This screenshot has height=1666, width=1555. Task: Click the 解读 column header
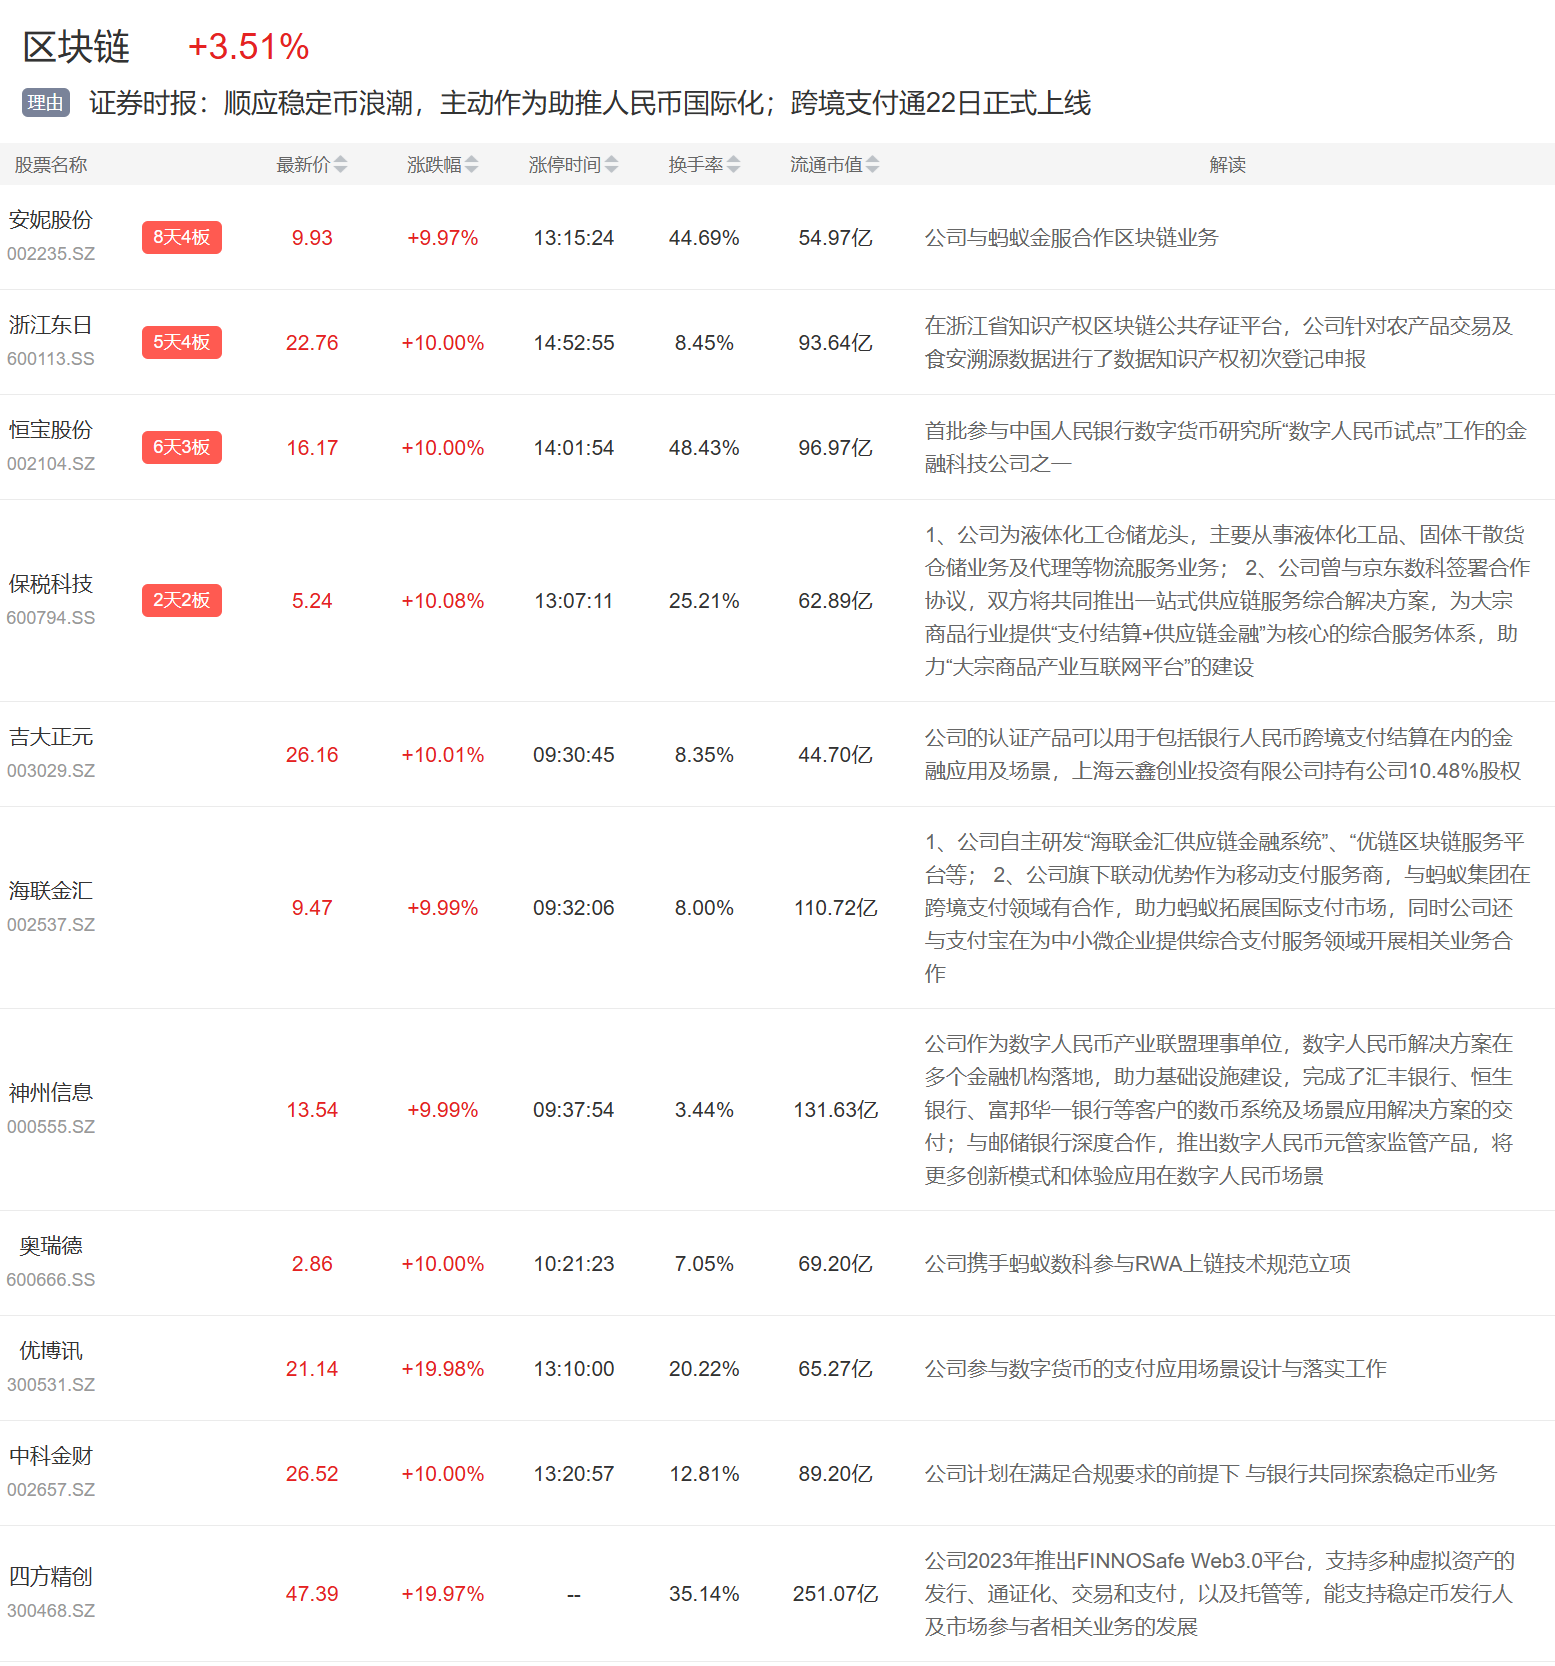1227,165
